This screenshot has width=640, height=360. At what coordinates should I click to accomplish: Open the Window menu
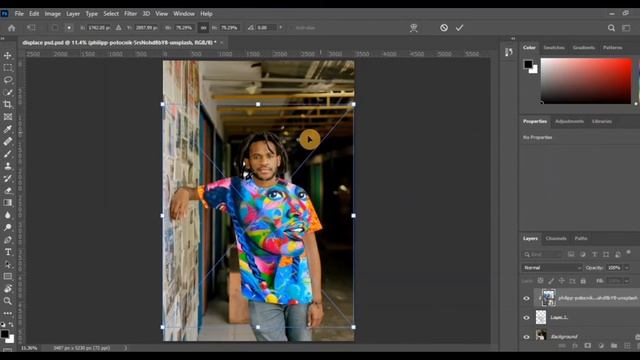point(184,13)
